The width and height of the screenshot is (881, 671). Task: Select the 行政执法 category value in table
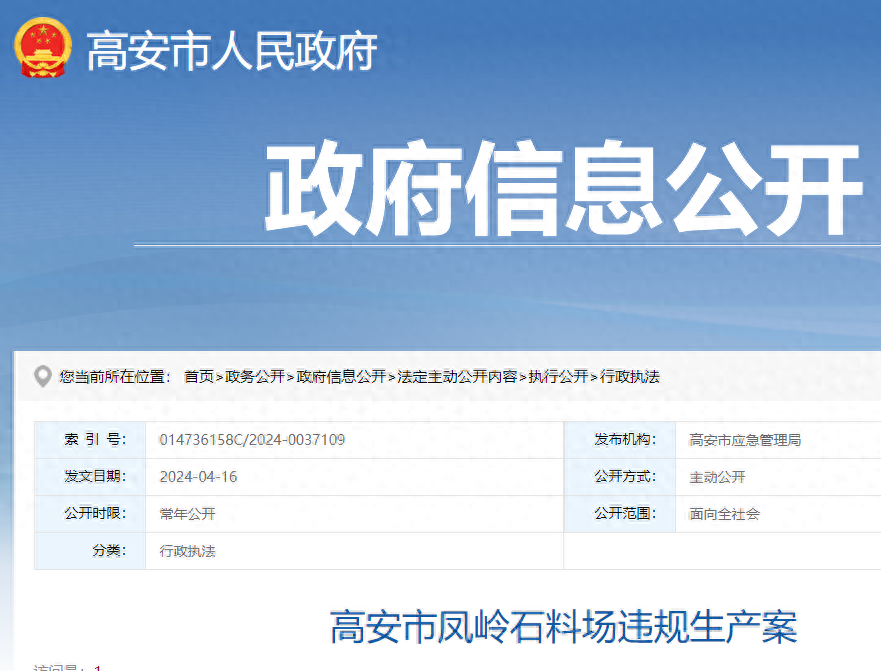click(188, 551)
